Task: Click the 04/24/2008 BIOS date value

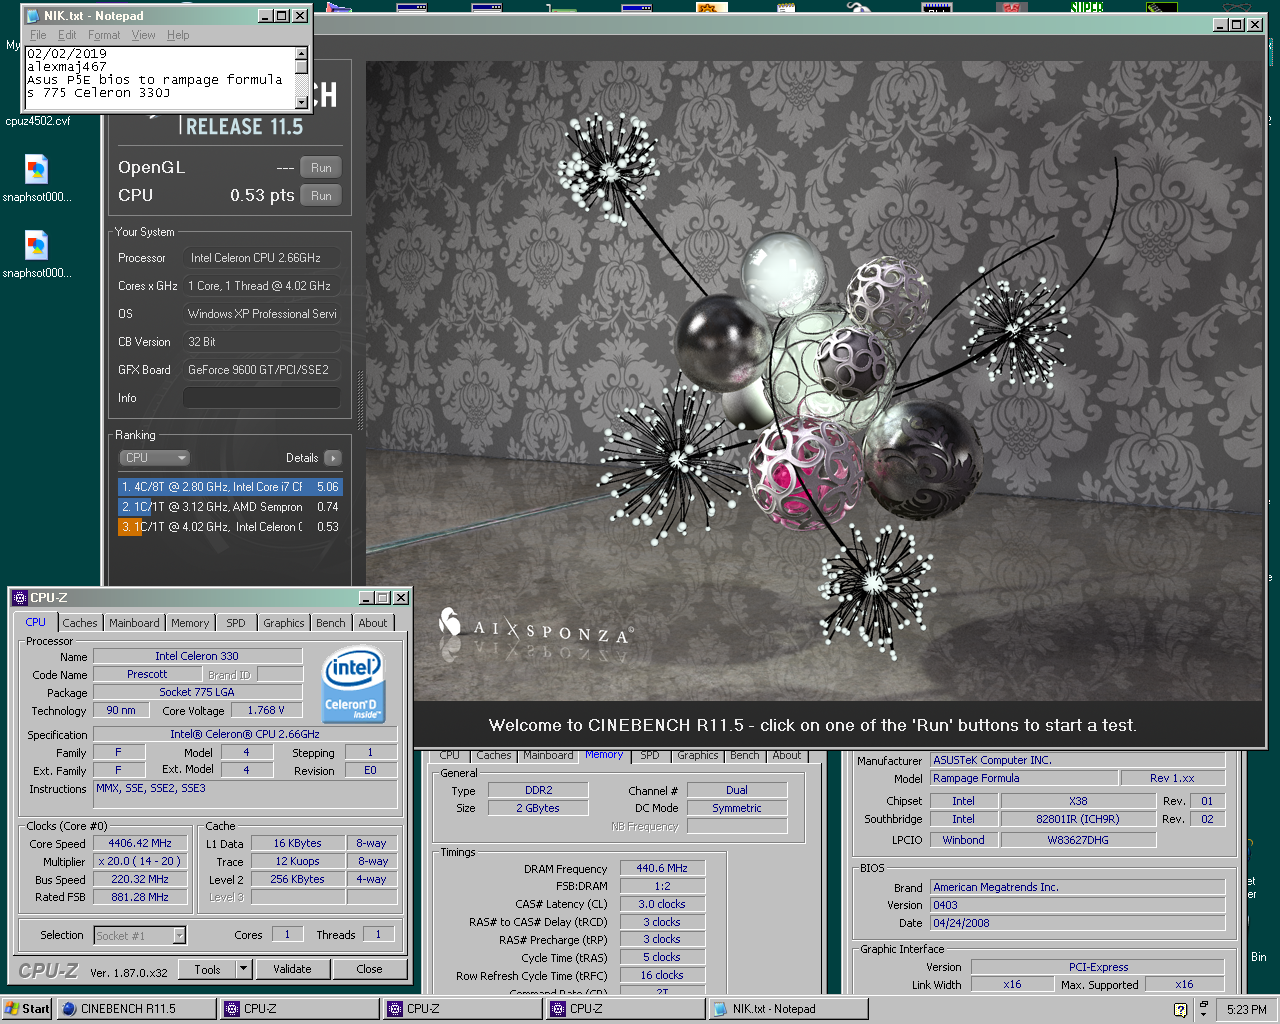Action: coord(1077,923)
